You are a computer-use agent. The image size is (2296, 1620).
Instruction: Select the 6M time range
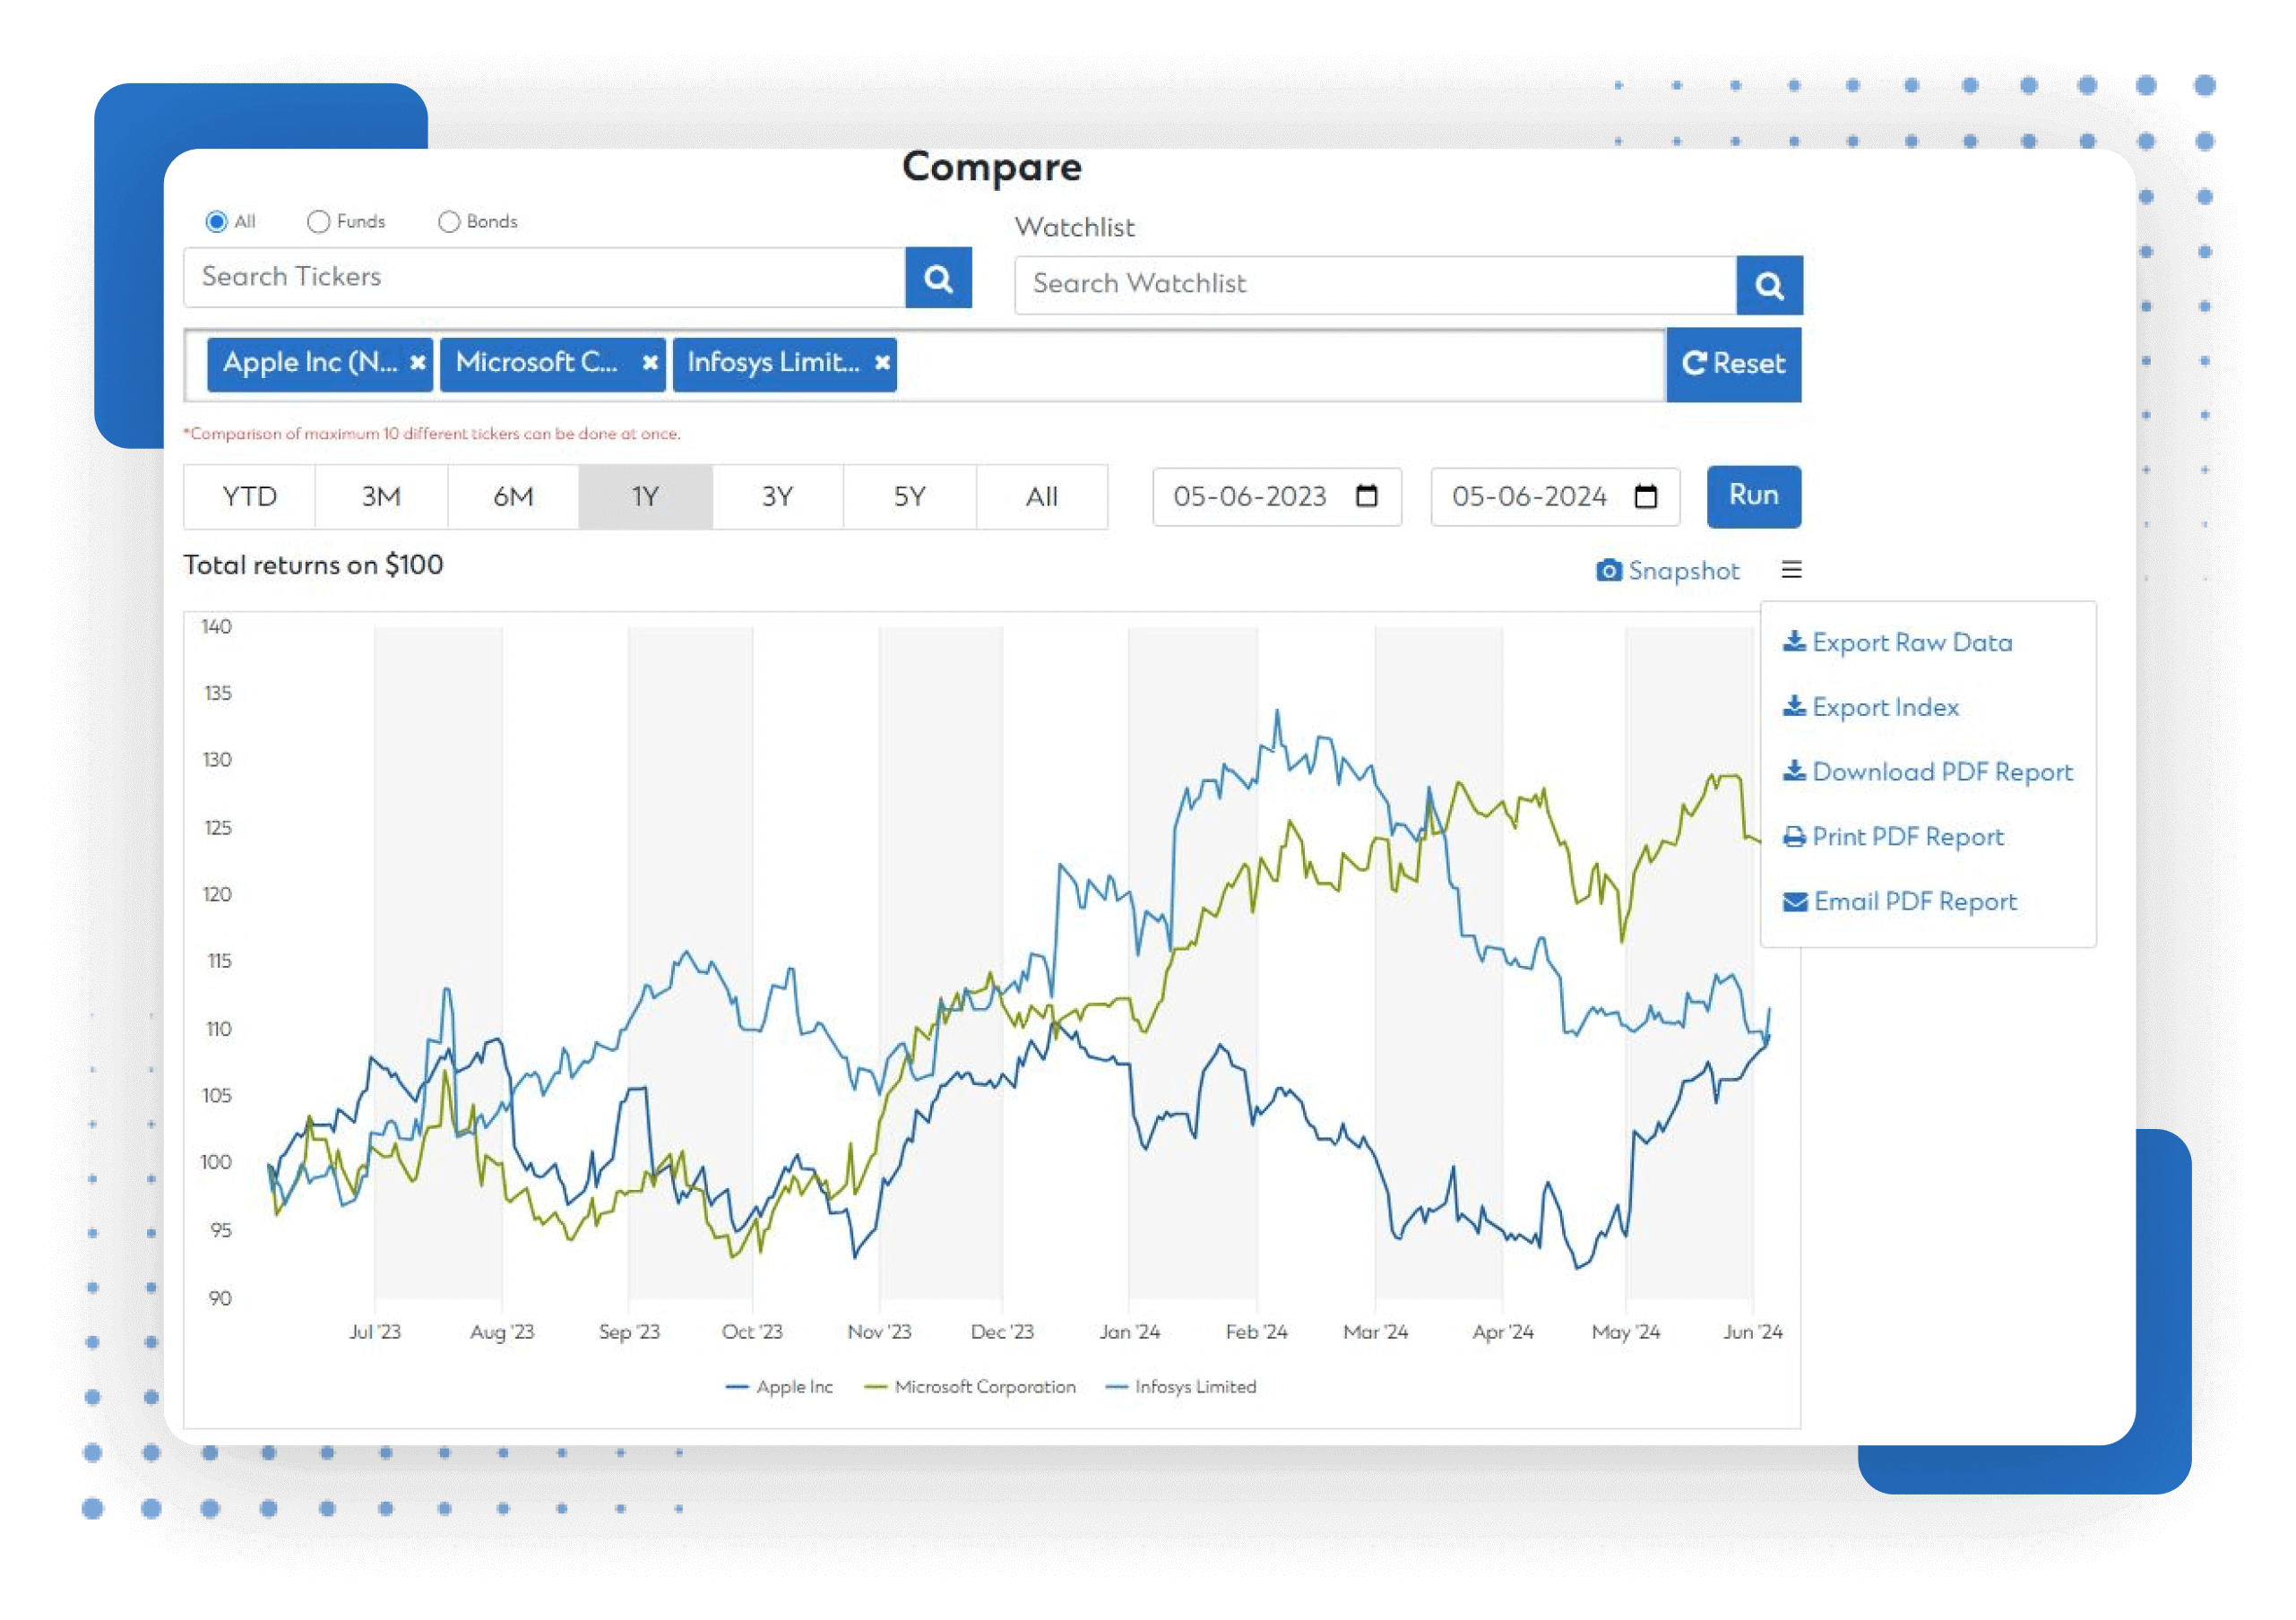click(513, 497)
